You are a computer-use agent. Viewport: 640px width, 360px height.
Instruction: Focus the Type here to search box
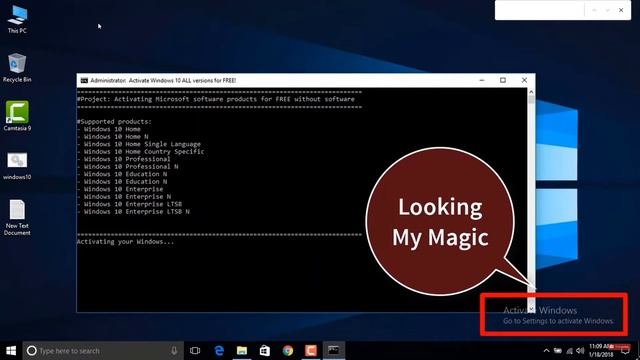(x=103, y=351)
